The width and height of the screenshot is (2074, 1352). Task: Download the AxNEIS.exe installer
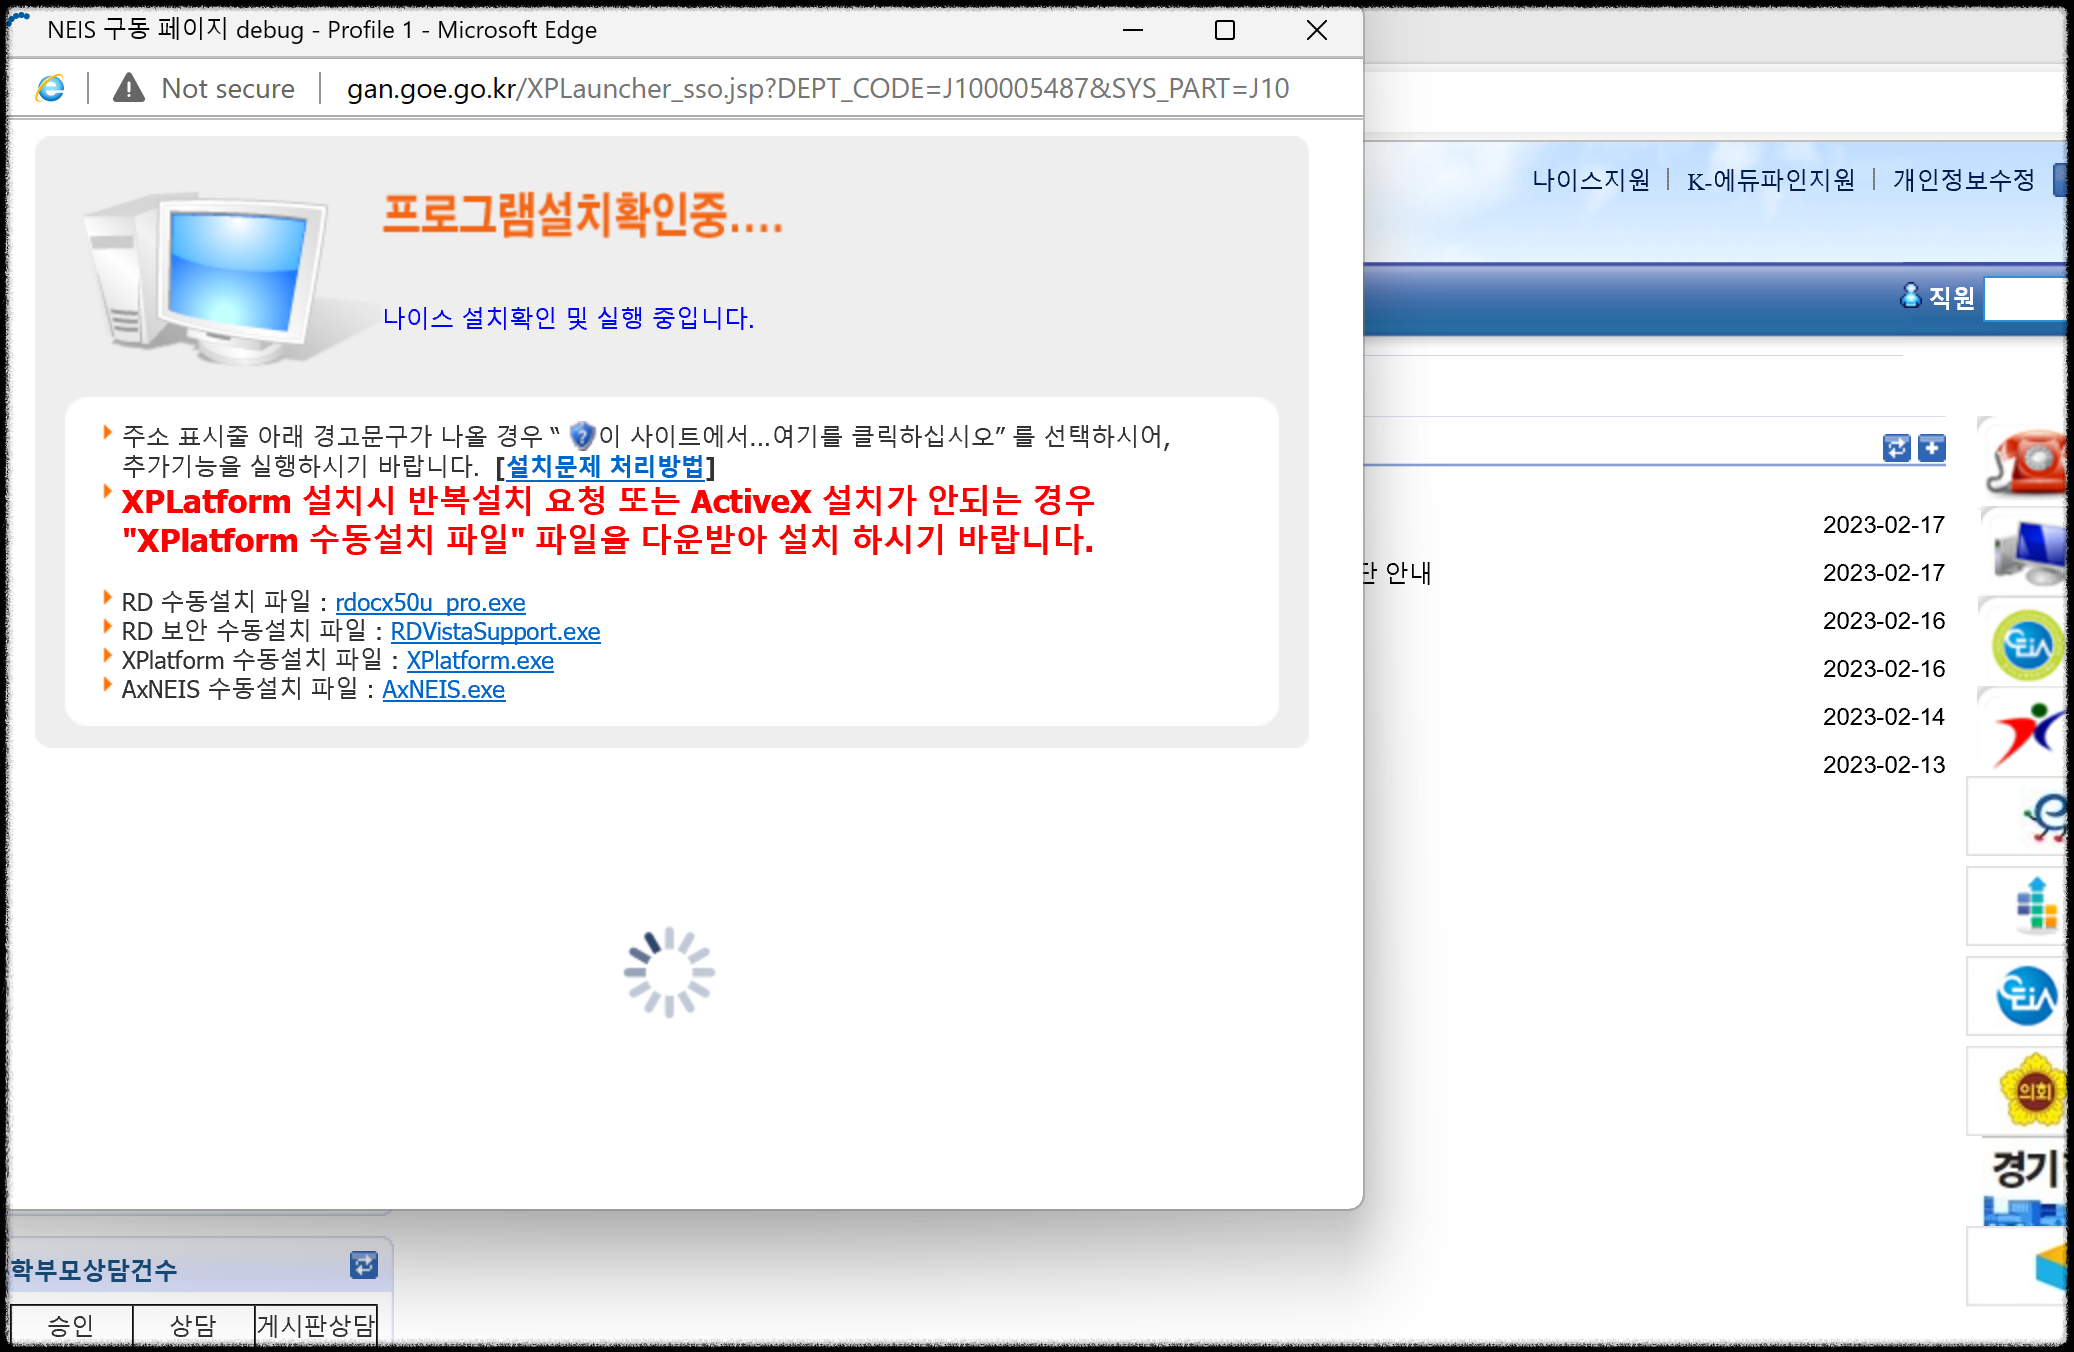tap(443, 689)
